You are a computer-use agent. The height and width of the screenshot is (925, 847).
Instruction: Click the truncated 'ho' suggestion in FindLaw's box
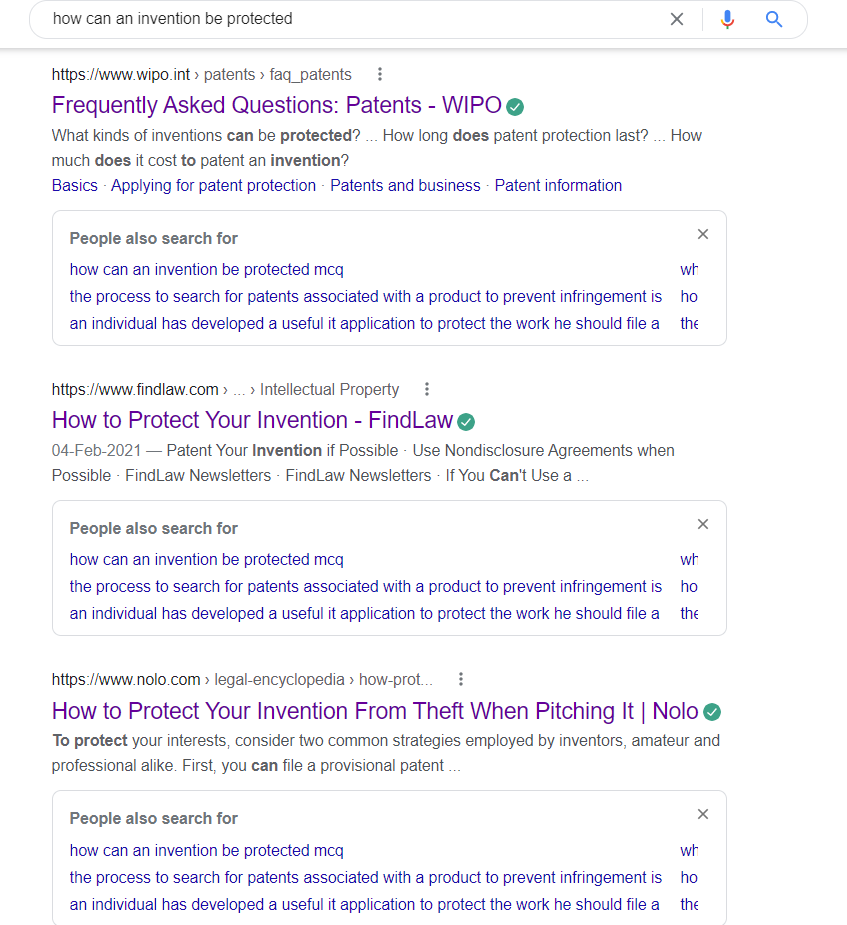[689, 587]
